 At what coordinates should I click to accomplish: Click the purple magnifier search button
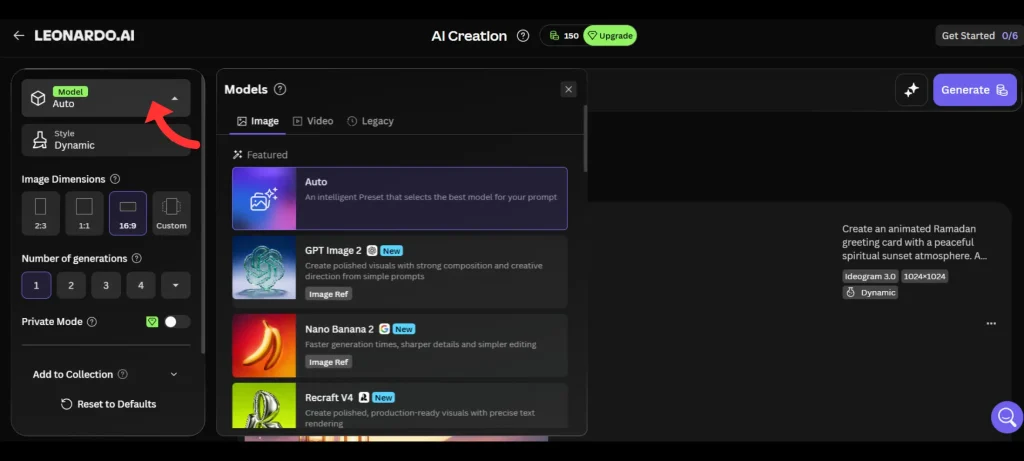[x=1006, y=417]
